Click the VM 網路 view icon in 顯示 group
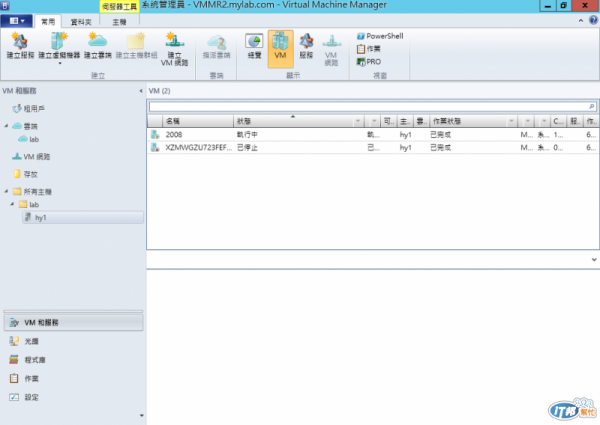This screenshot has width=600, height=425. [x=331, y=50]
